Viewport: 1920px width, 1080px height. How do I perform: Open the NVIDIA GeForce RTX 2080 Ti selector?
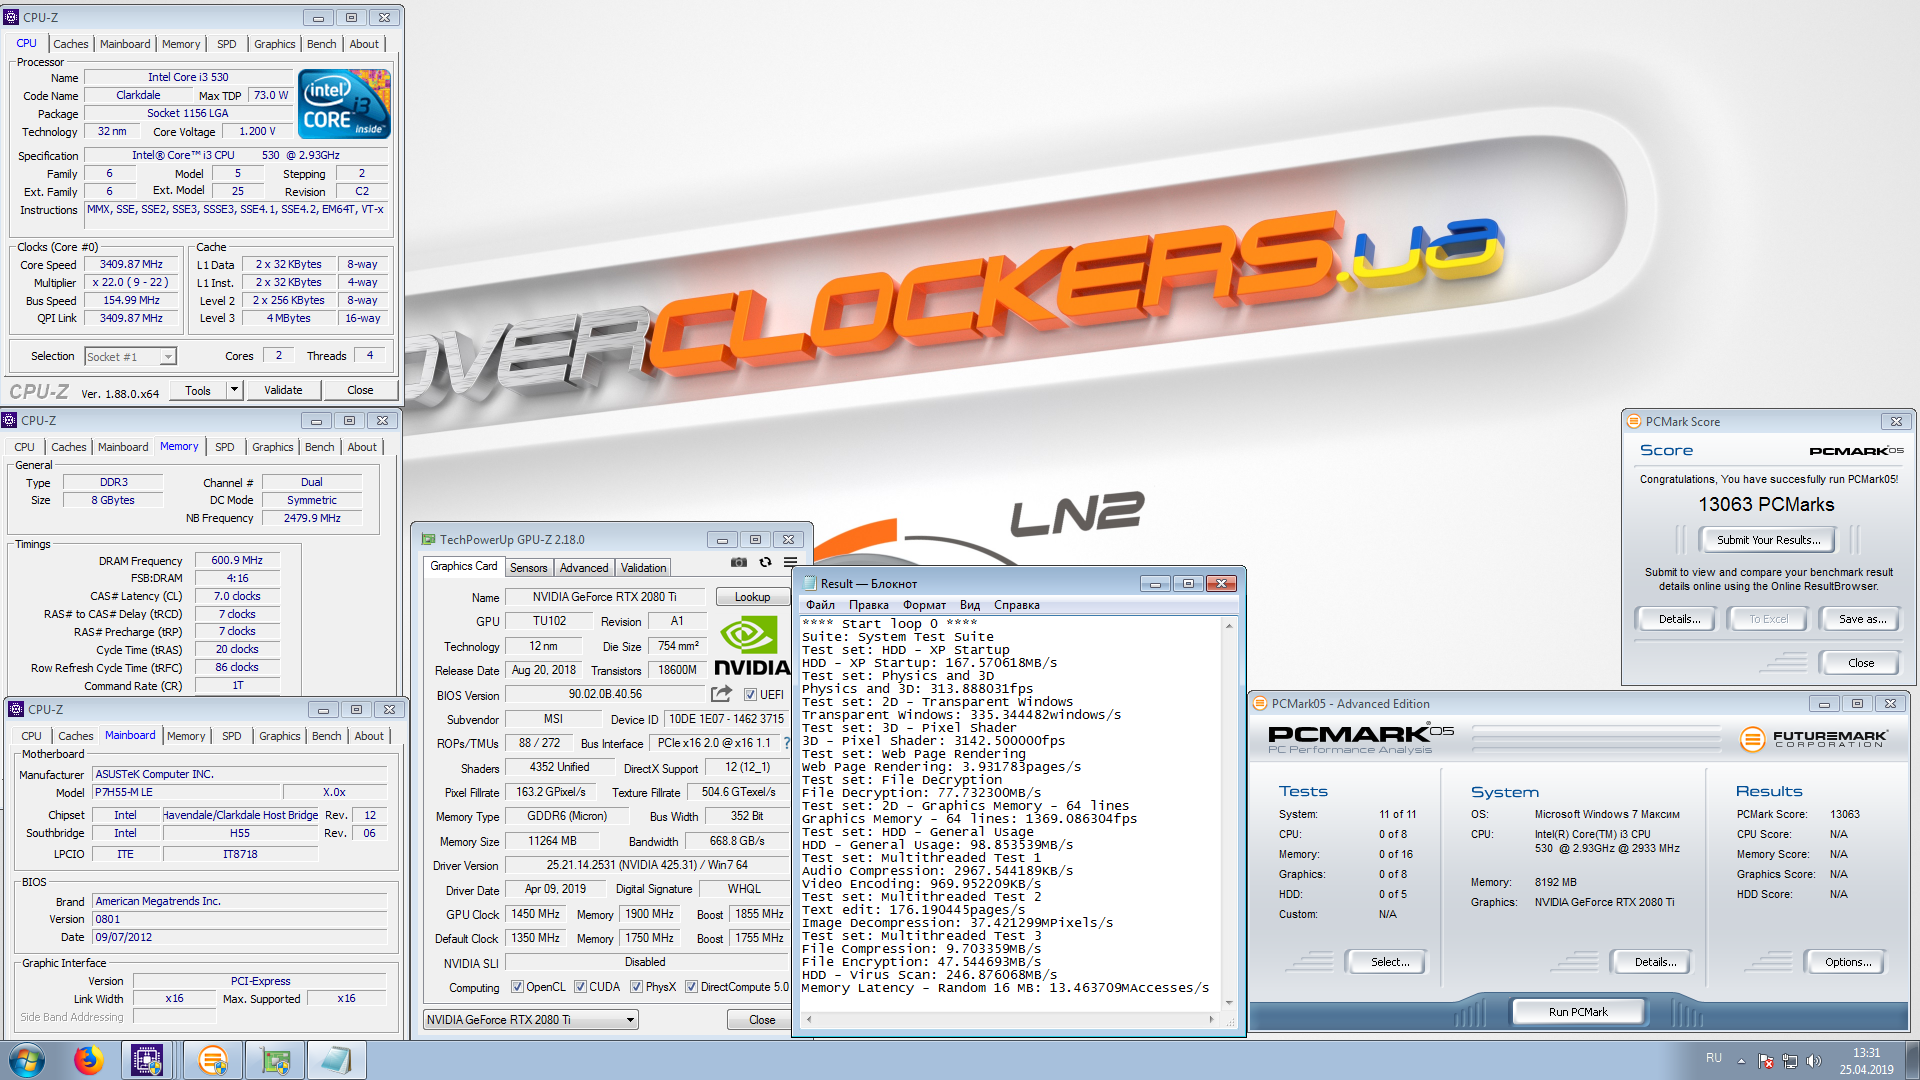tap(531, 1019)
